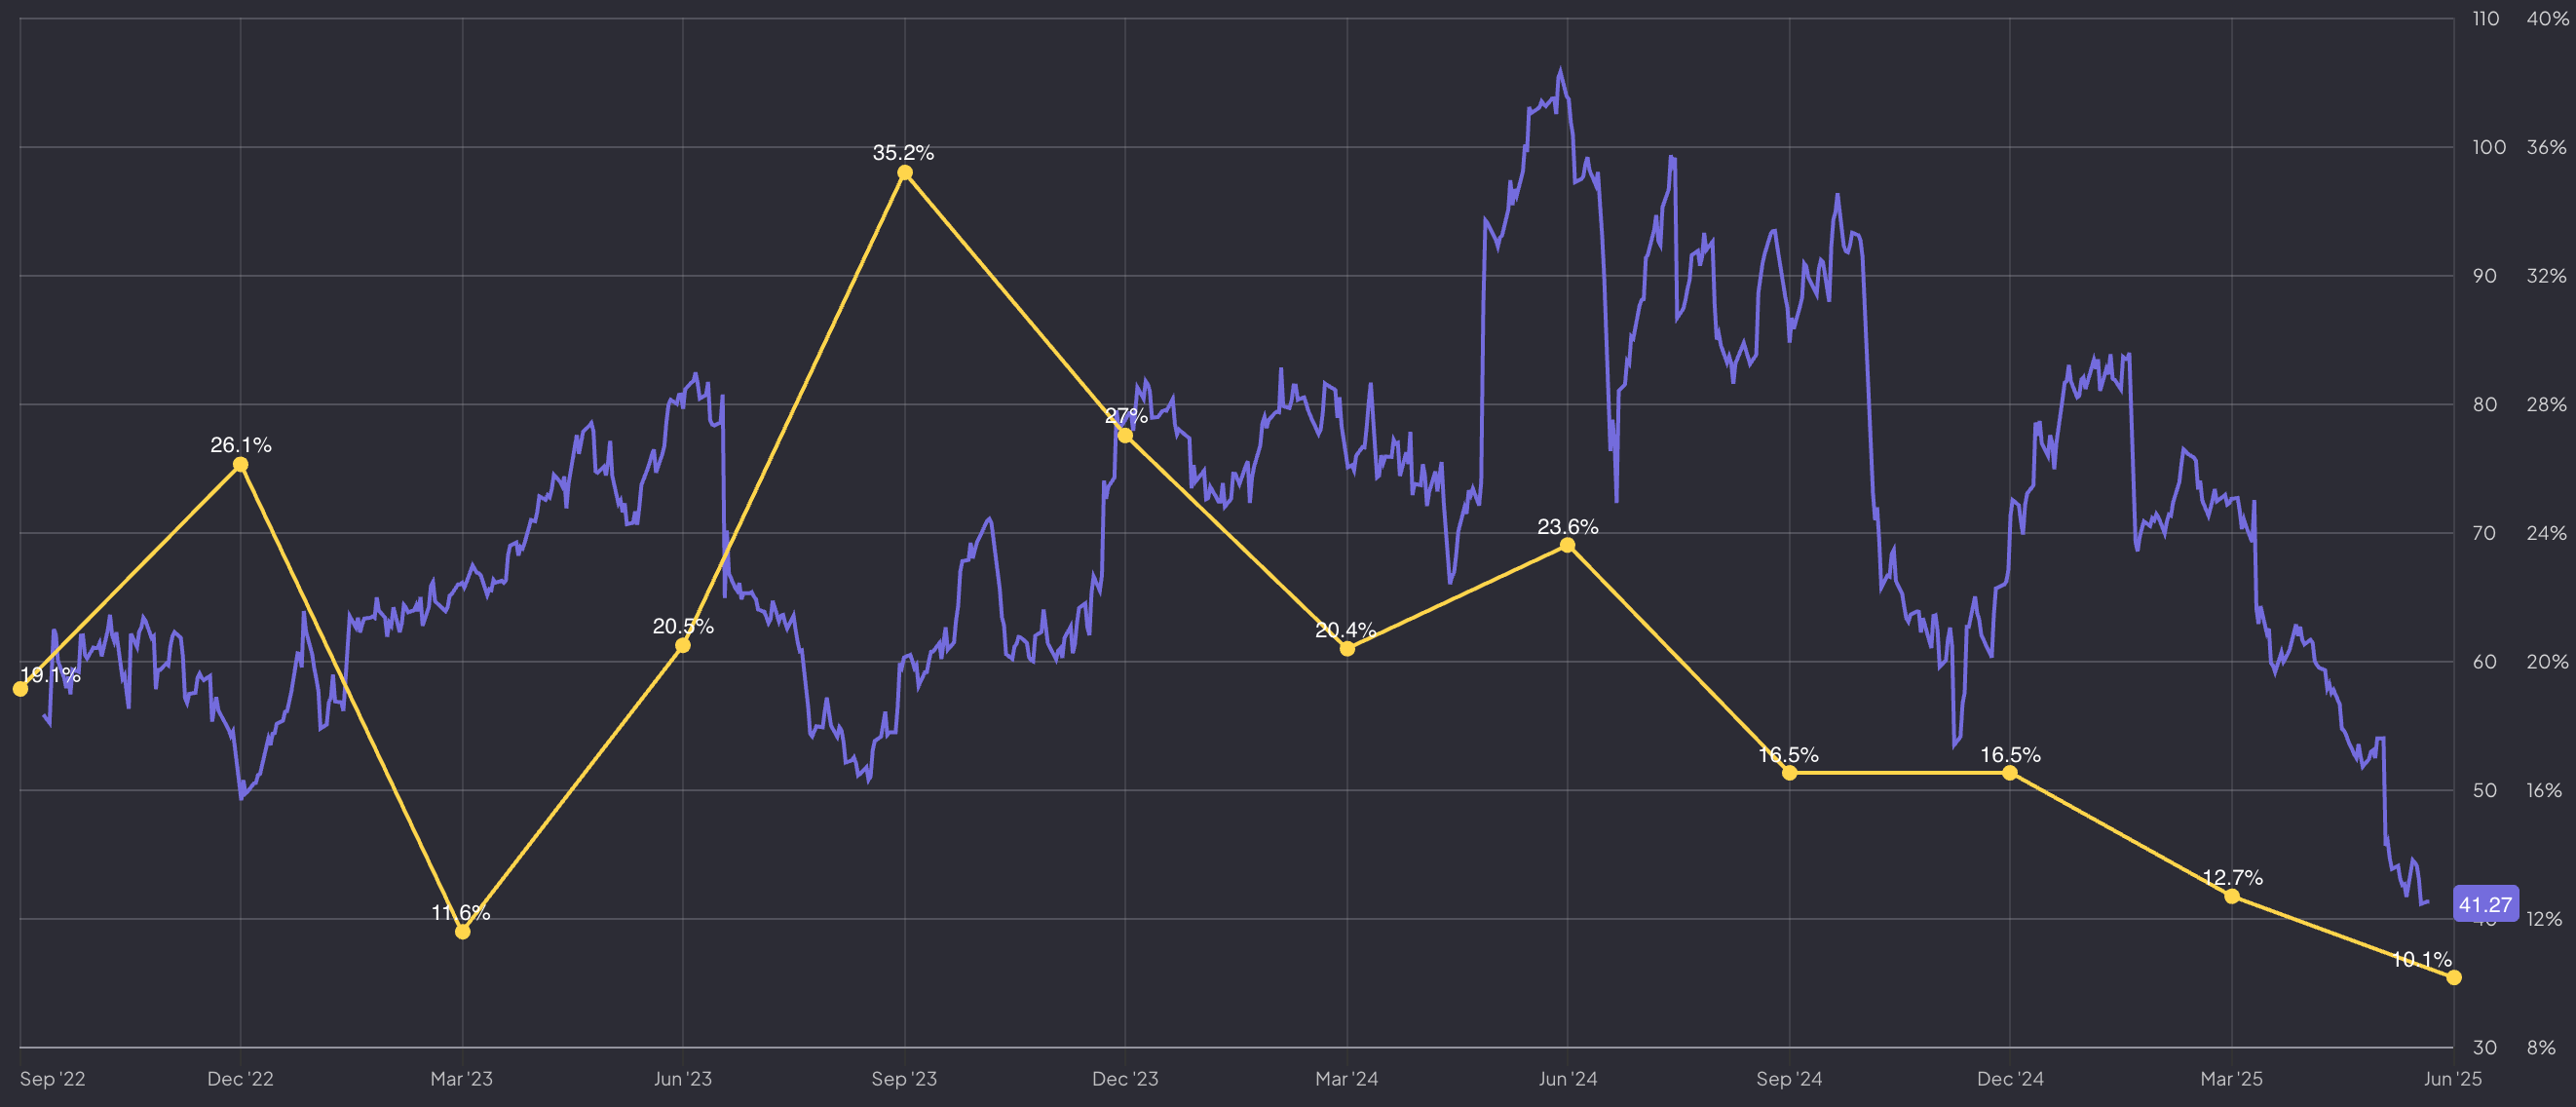Click the 100 price axis label
This screenshot has height=1107, width=2576.
click(x=2489, y=147)
